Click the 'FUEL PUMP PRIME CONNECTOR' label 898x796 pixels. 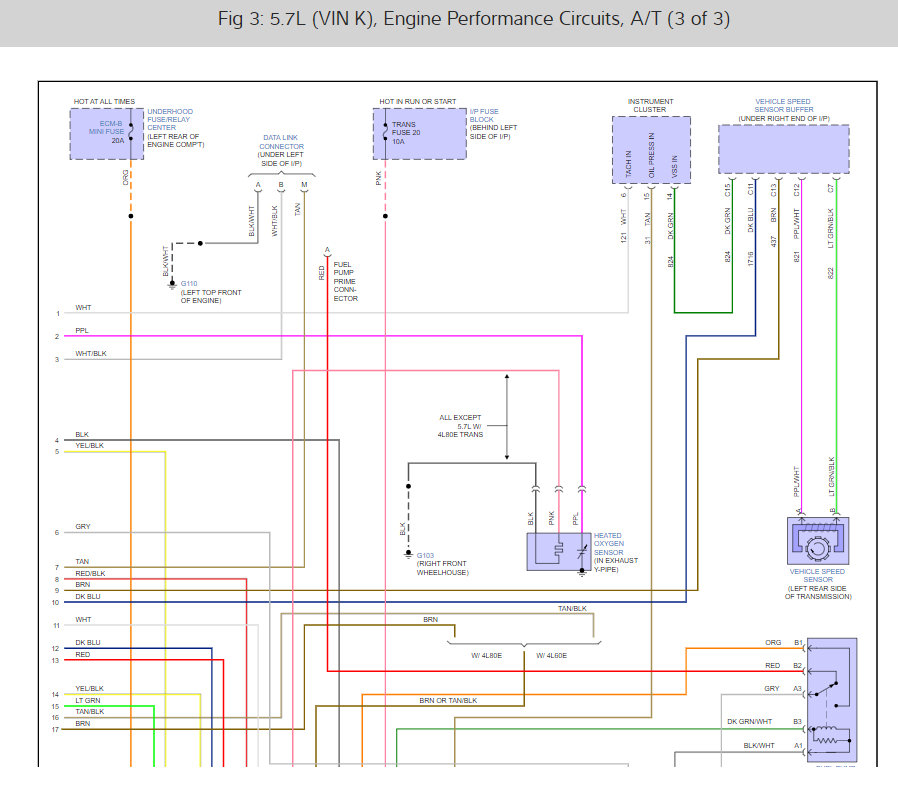tap(345, 281)
